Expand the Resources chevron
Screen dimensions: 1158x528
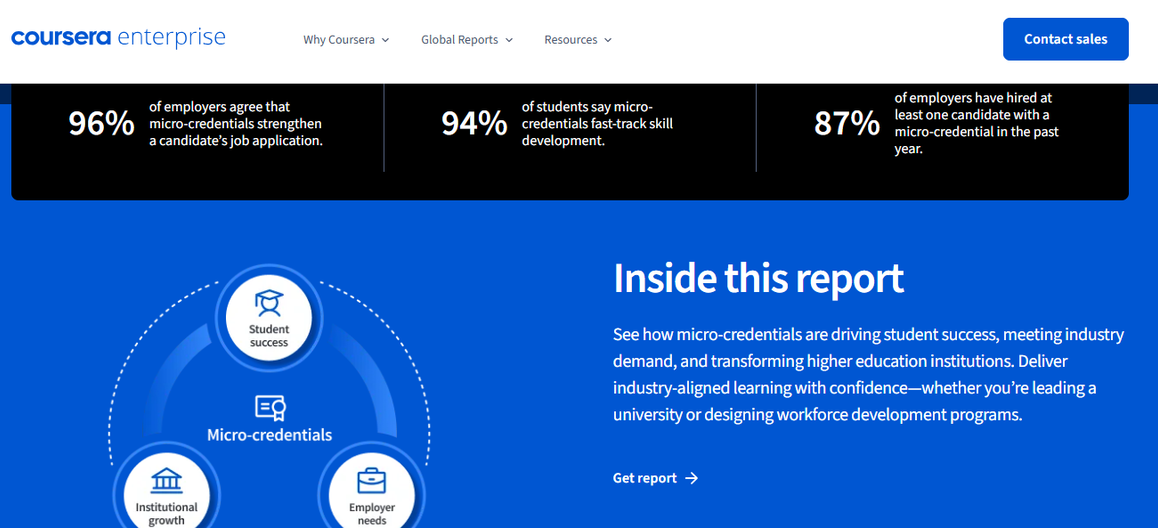607,40
